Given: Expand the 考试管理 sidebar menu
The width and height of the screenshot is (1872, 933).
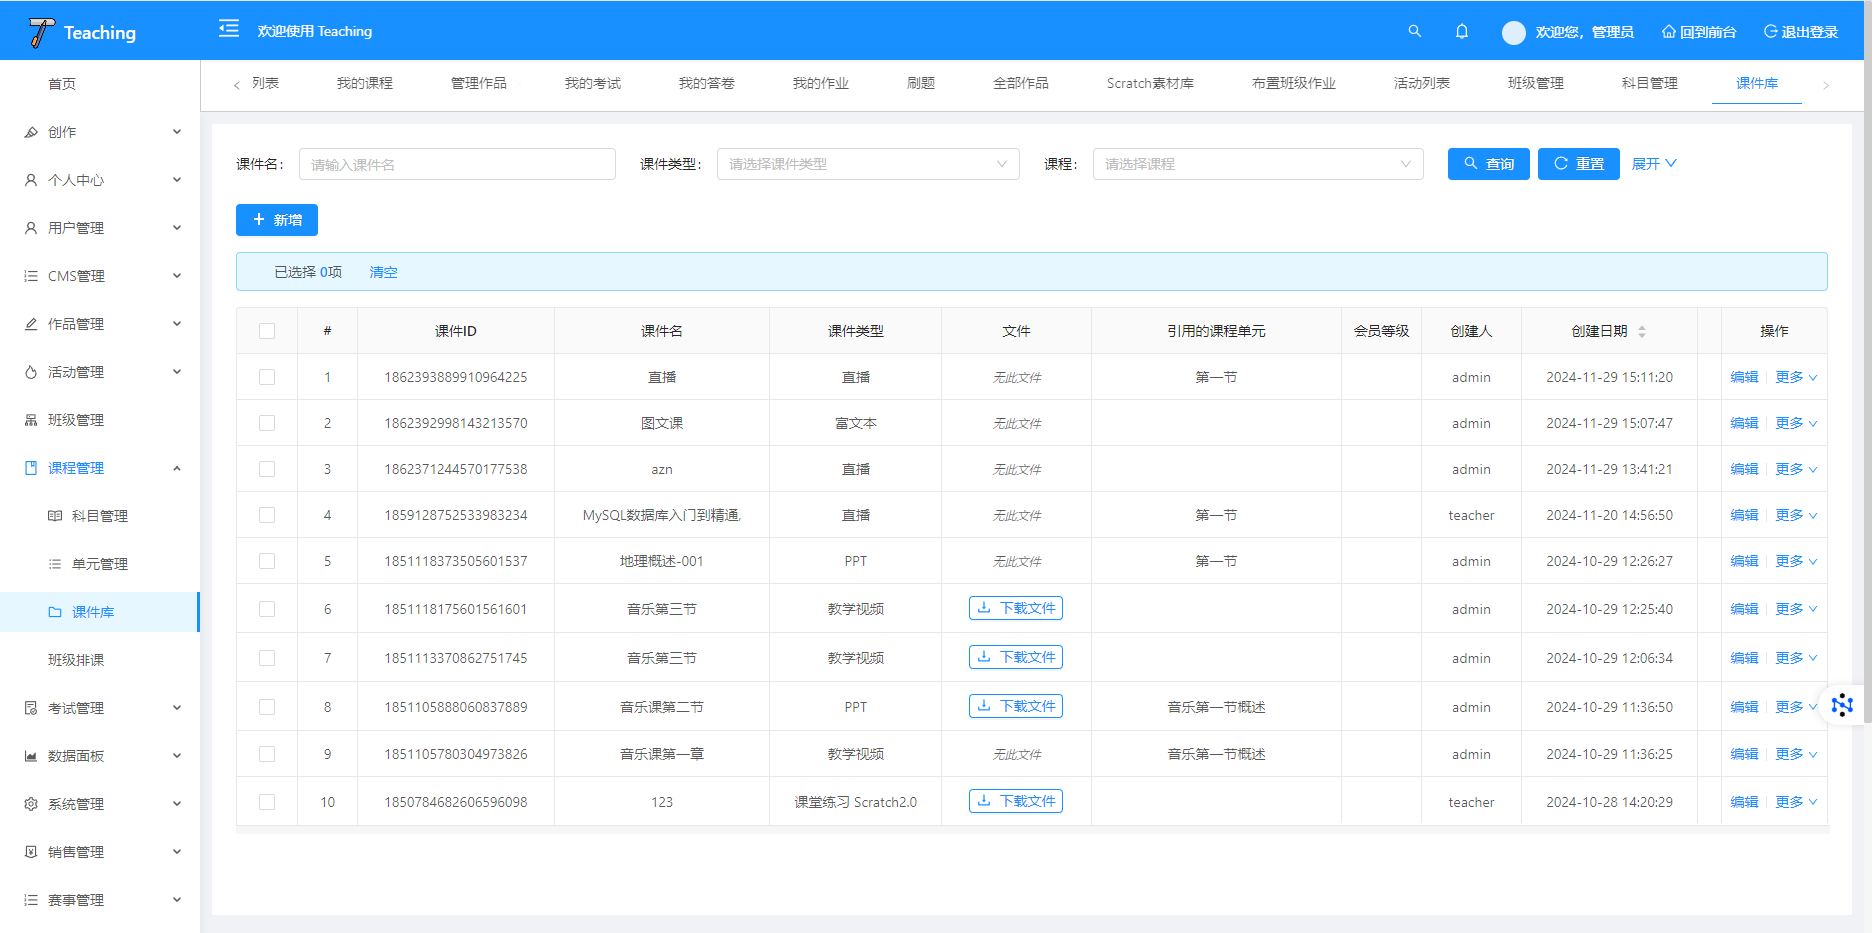Looking at the screenshot, I should (100, 708).
